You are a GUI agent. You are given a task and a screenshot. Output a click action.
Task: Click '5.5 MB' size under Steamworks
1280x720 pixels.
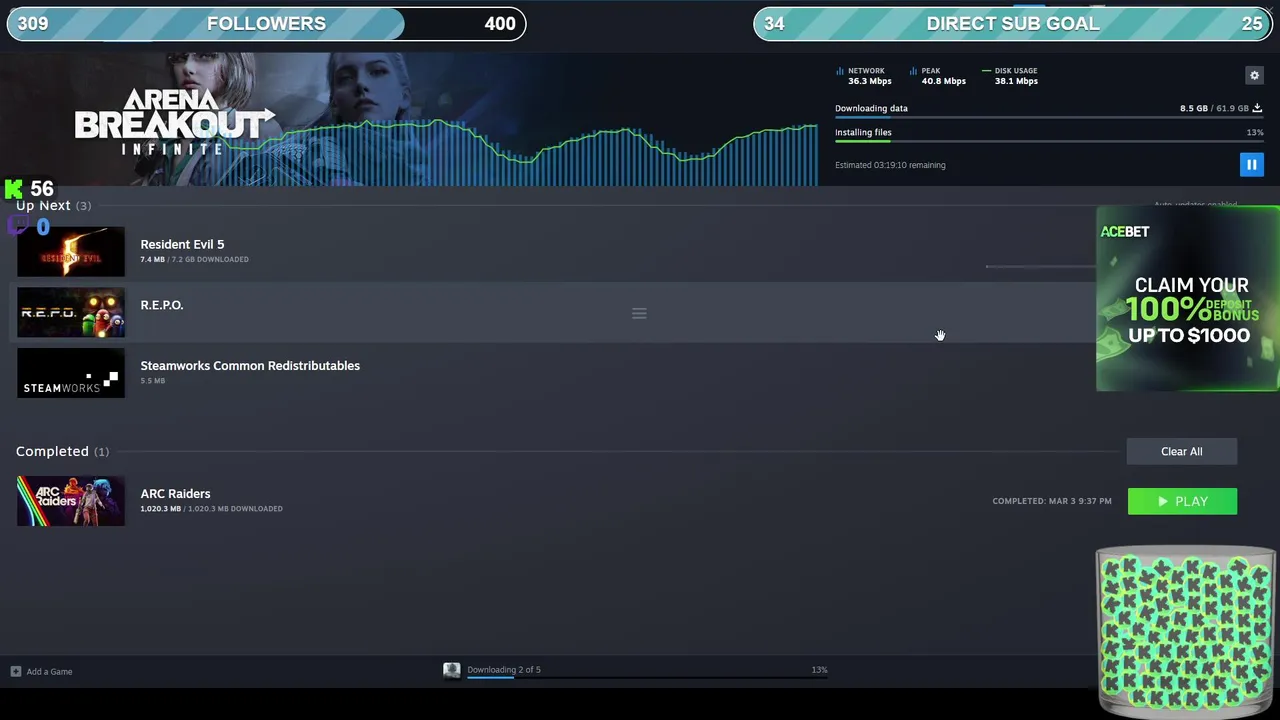point(153,381)
